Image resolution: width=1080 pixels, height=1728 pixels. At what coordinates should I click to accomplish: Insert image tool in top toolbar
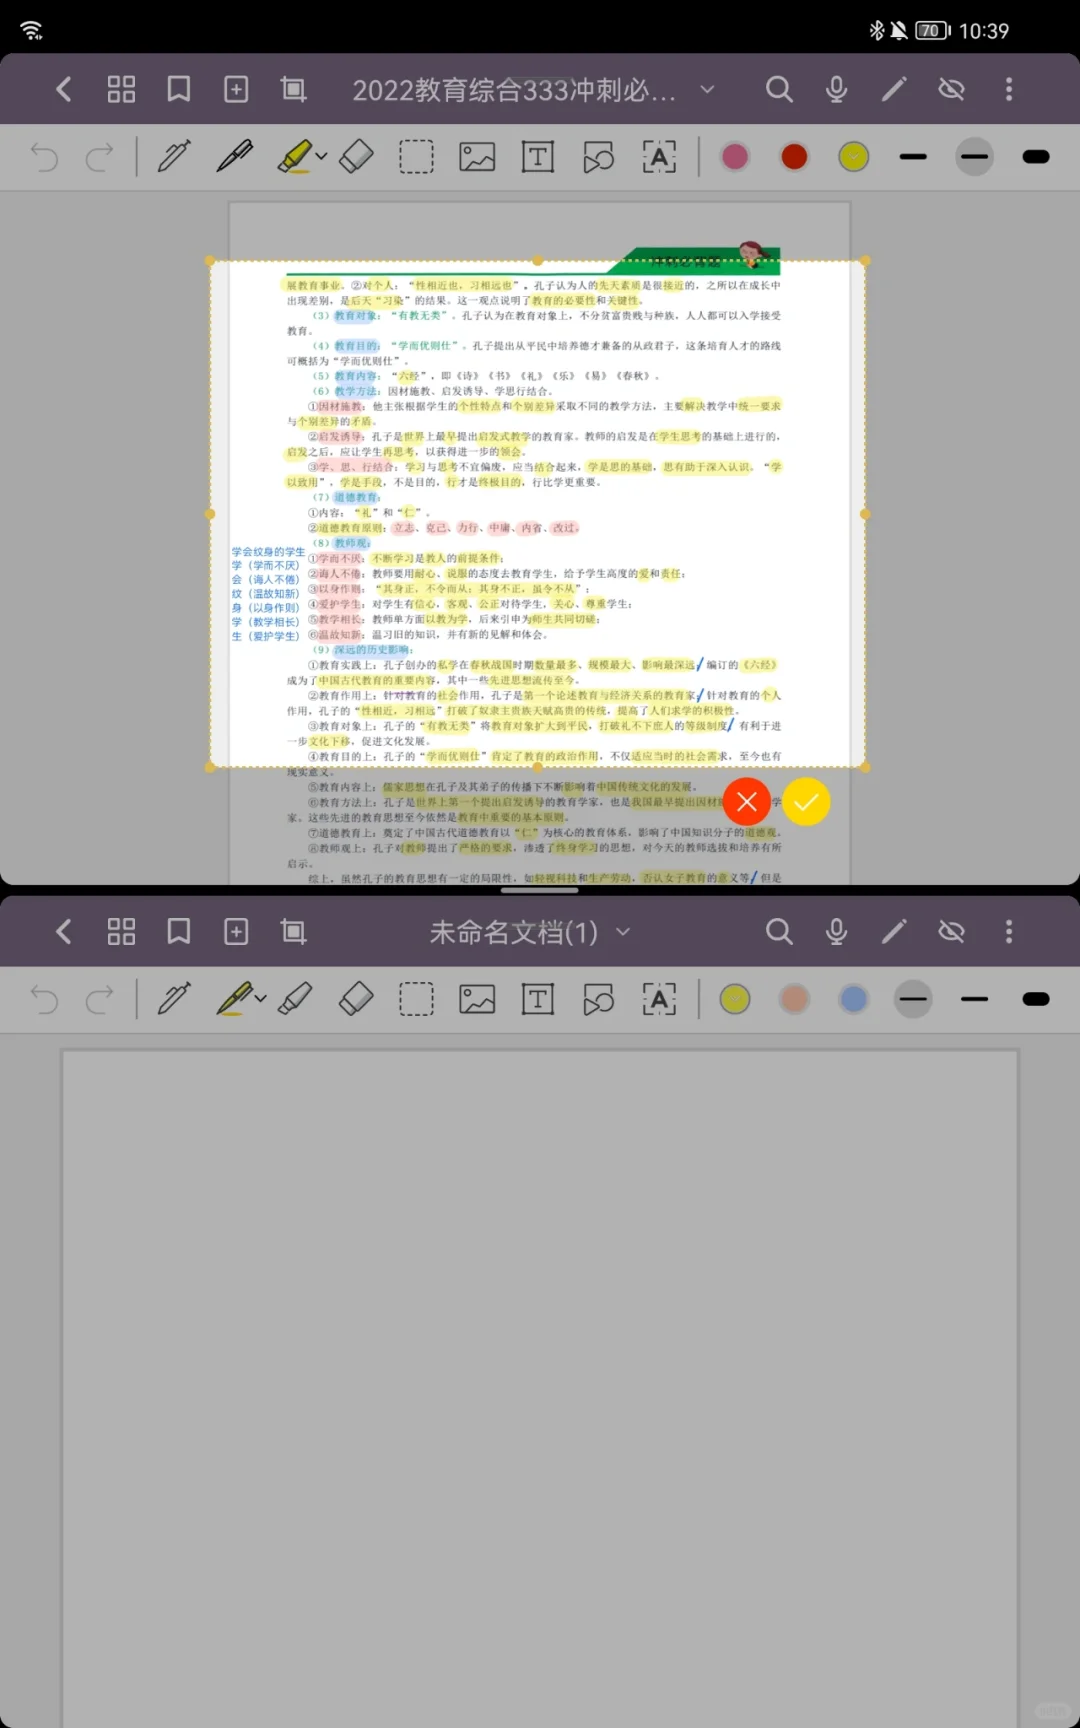[x=477, y=157]
